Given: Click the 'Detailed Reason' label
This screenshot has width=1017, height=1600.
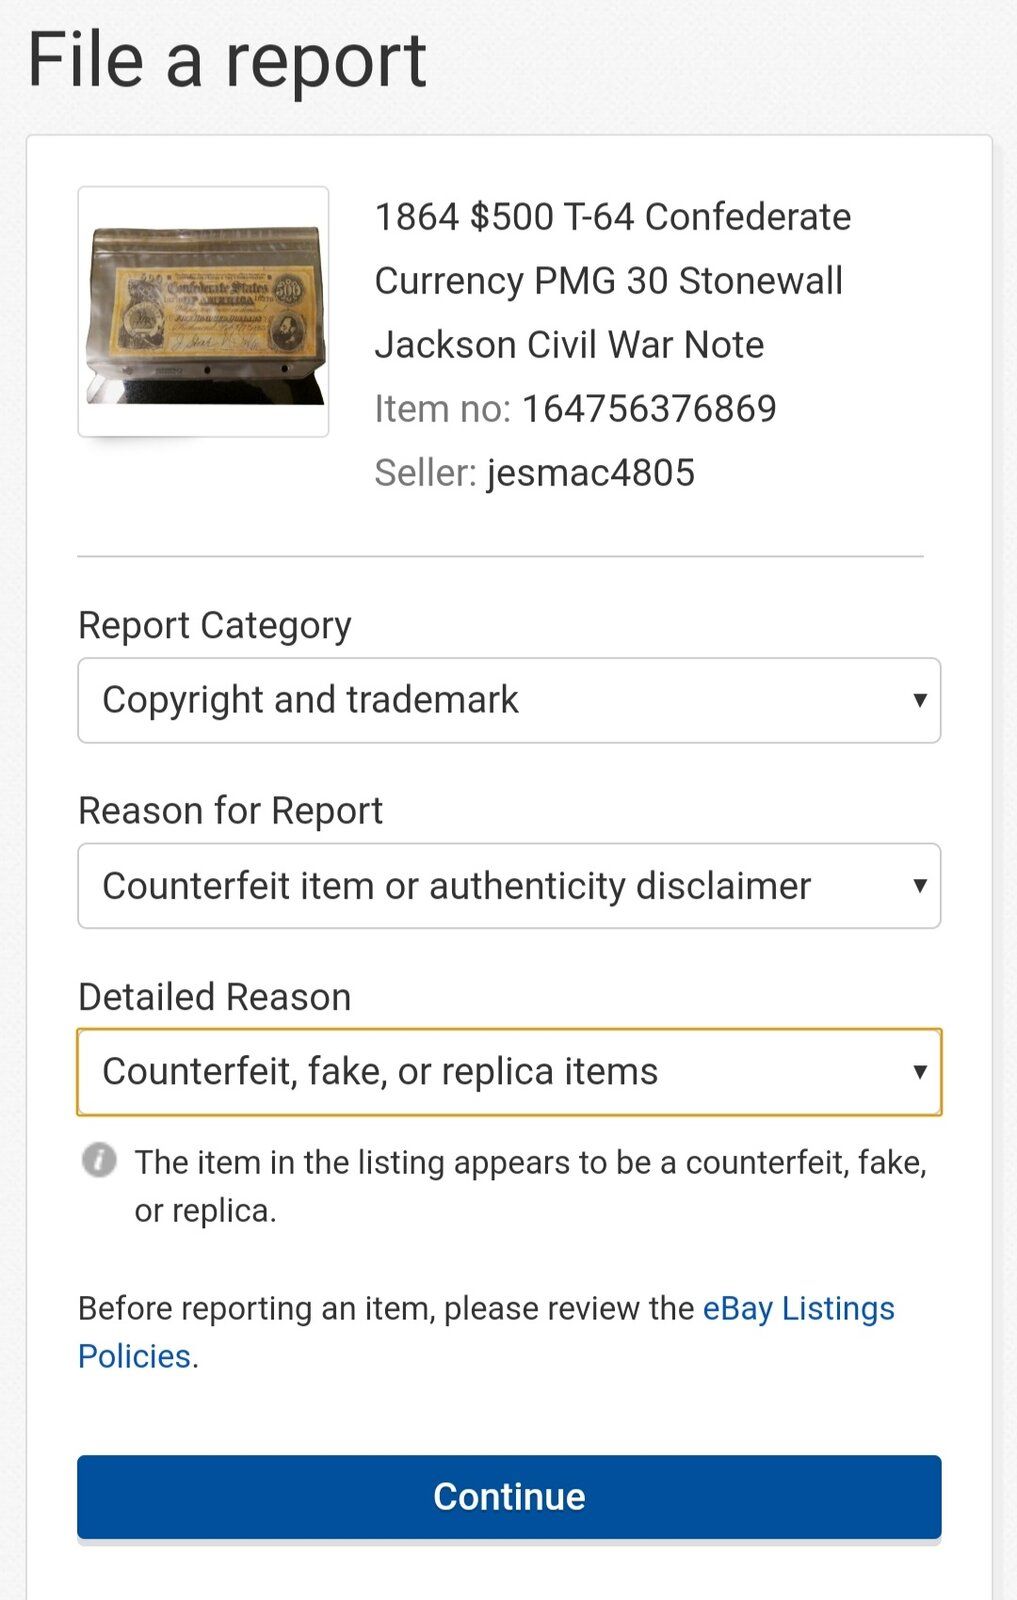Looking at the screenshot, I should pyautogui.click(x=215, y=997).
